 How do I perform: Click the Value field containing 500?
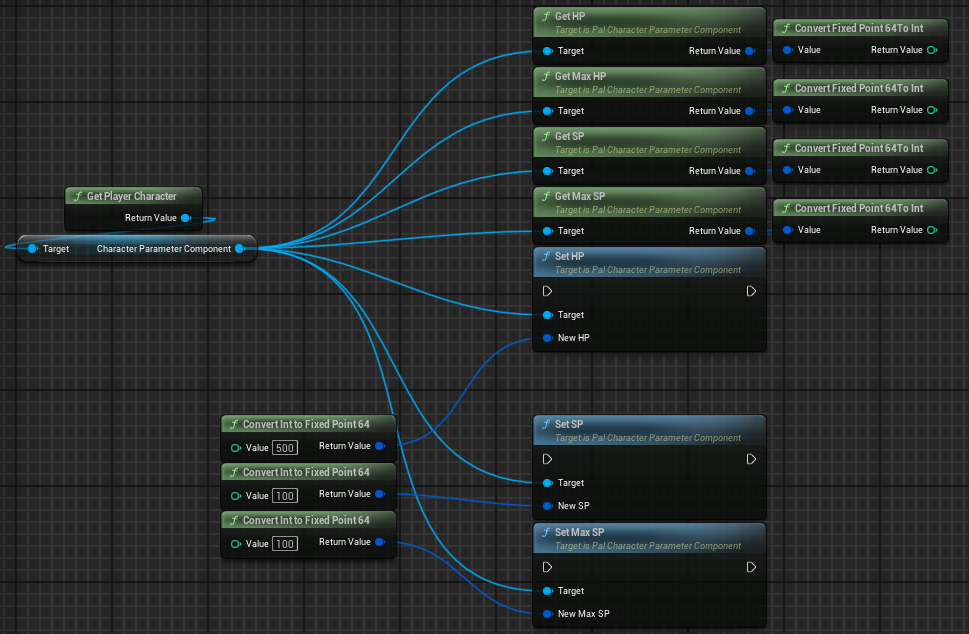[x=285, y=447]
